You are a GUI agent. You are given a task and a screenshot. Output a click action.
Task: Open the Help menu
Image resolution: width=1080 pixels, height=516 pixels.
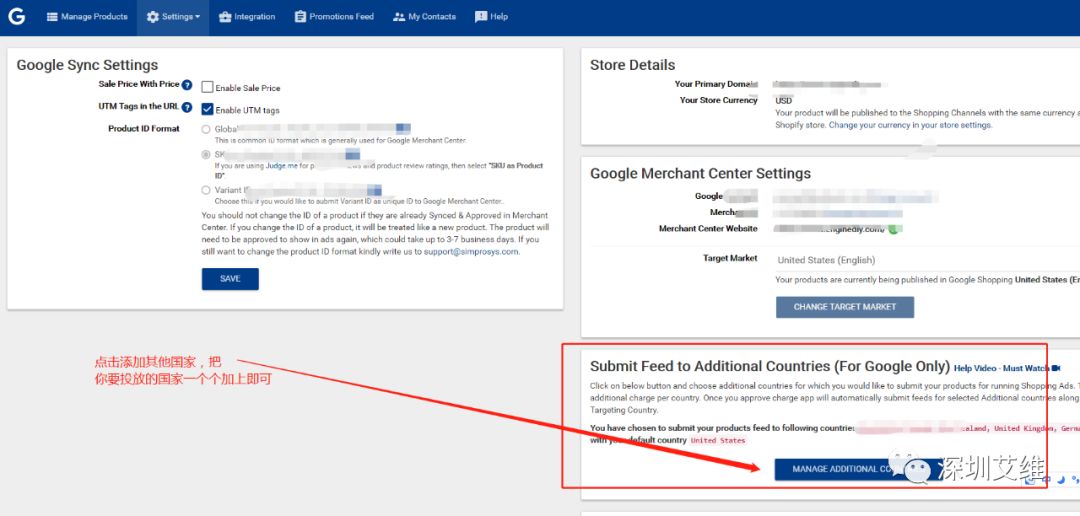(x=491, y=17)
